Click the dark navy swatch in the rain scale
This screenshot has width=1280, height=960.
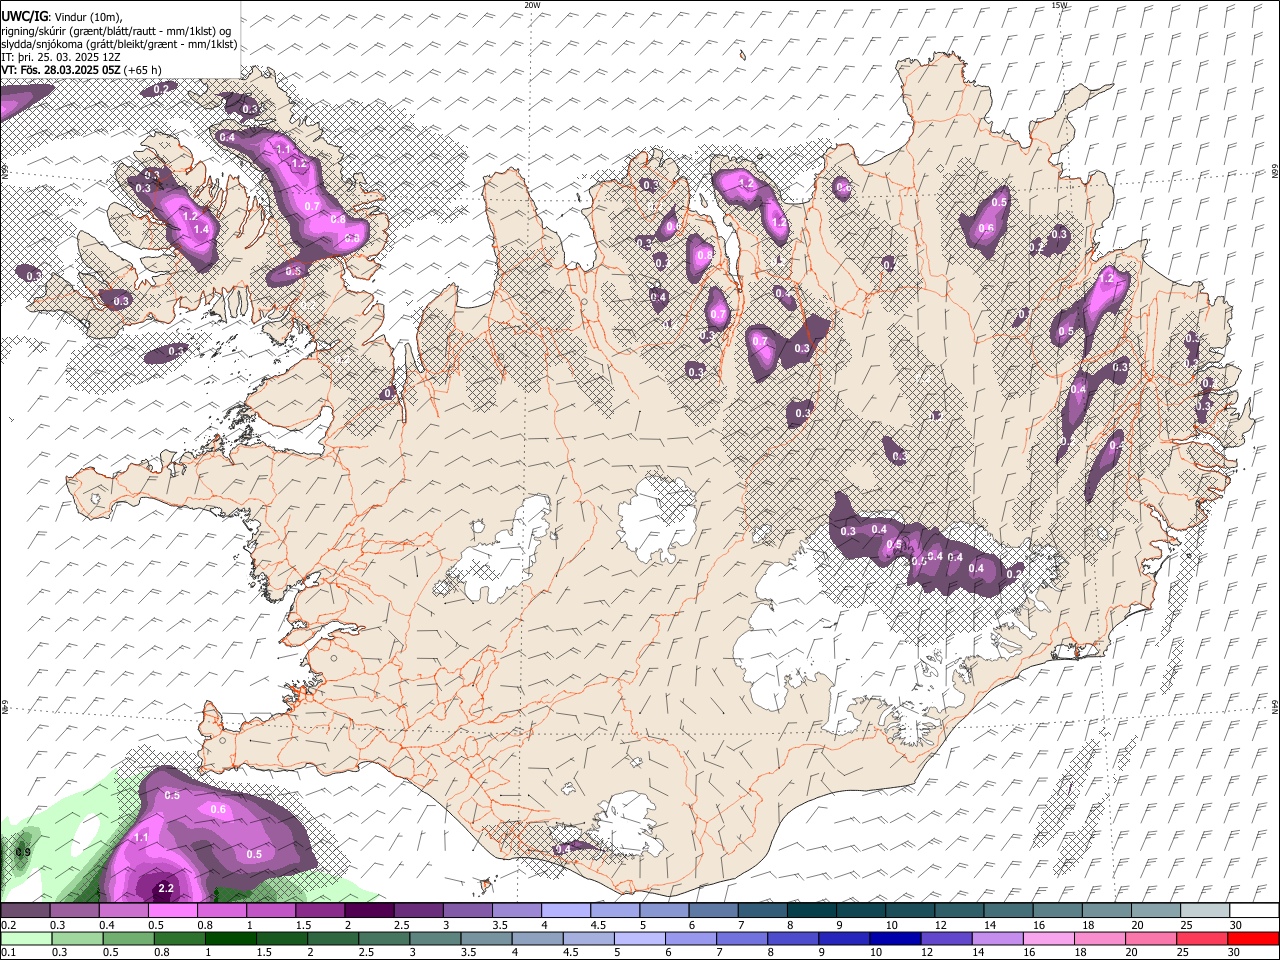(x=894, y=938)
